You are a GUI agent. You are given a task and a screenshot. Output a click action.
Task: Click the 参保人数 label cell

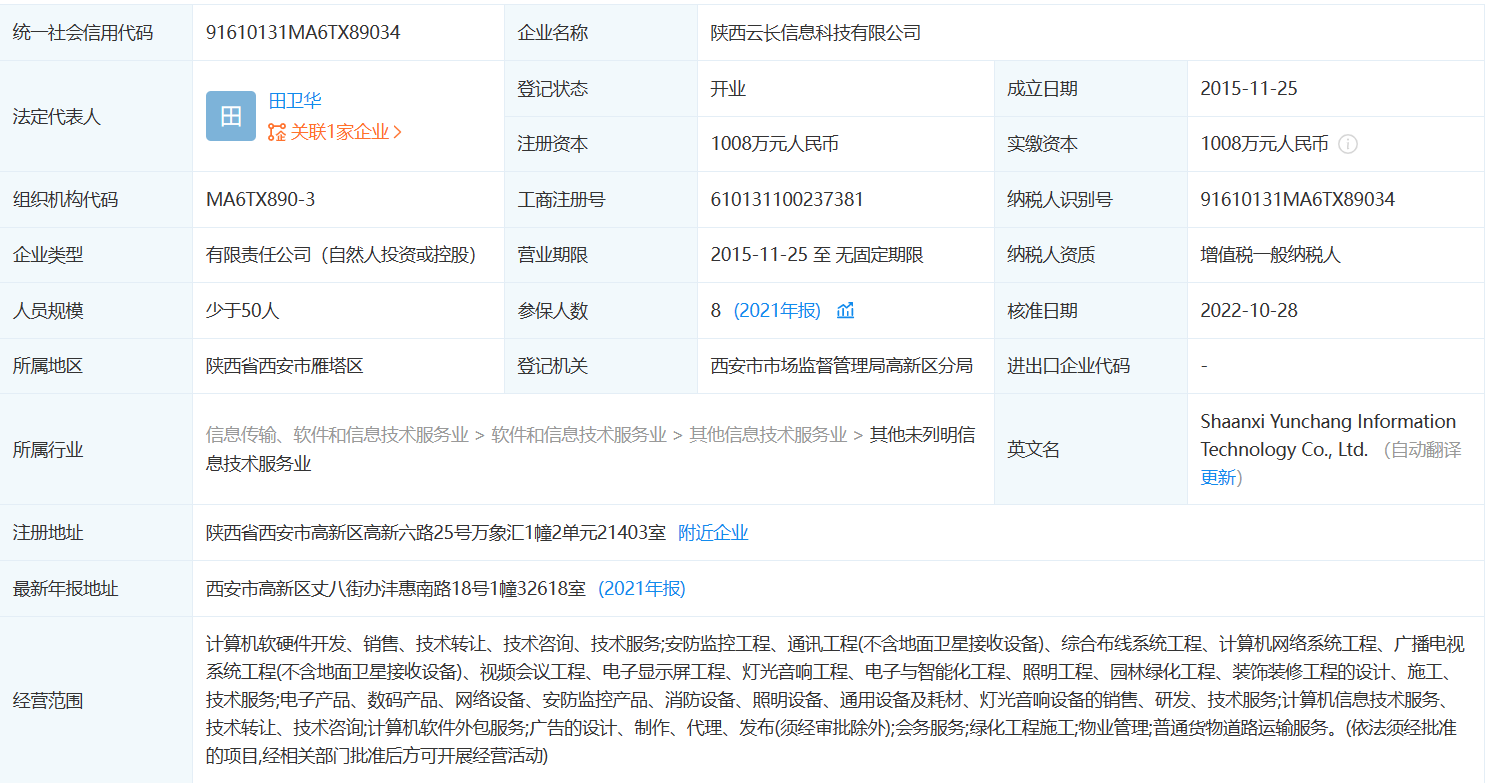pos(601,310)
